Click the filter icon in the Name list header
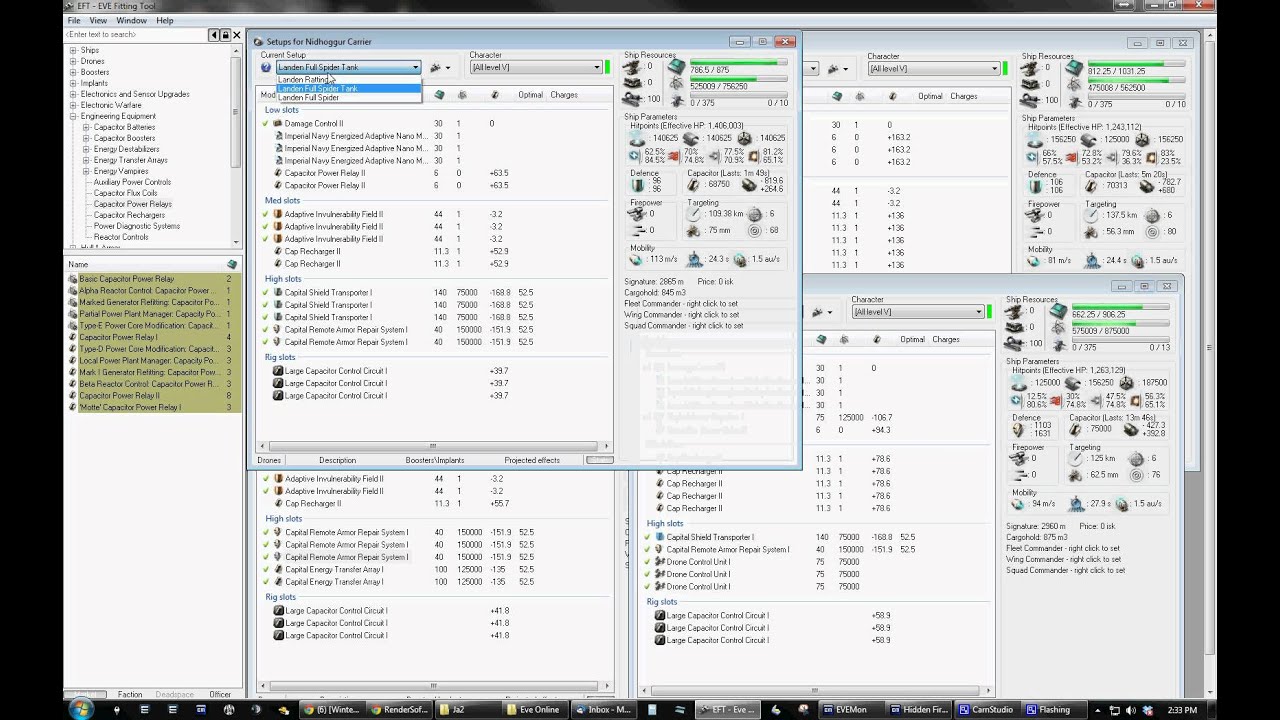This screenshot has width=1280, height=720. [232, 264]
